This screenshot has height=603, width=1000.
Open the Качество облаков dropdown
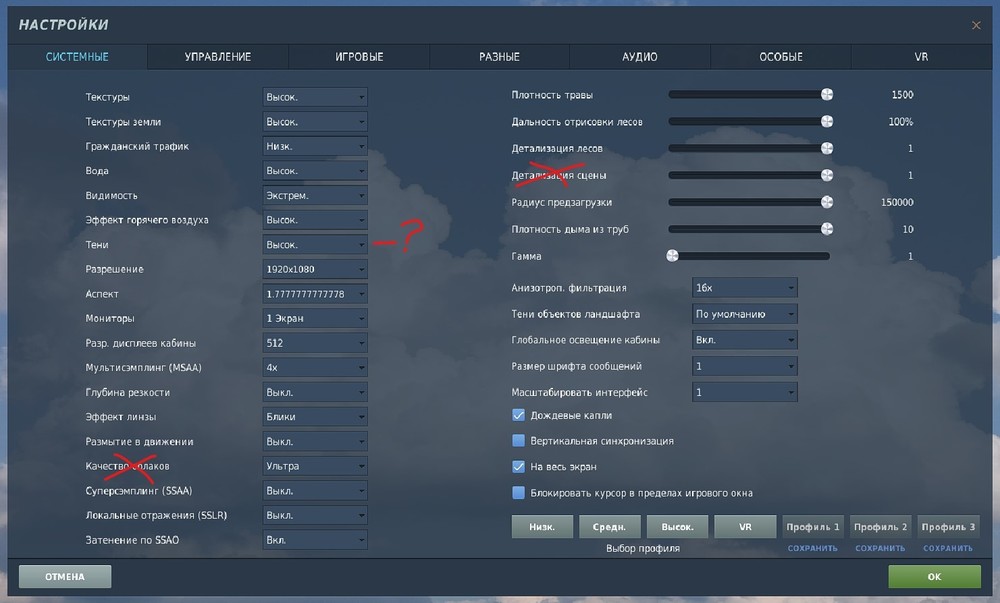314,466
